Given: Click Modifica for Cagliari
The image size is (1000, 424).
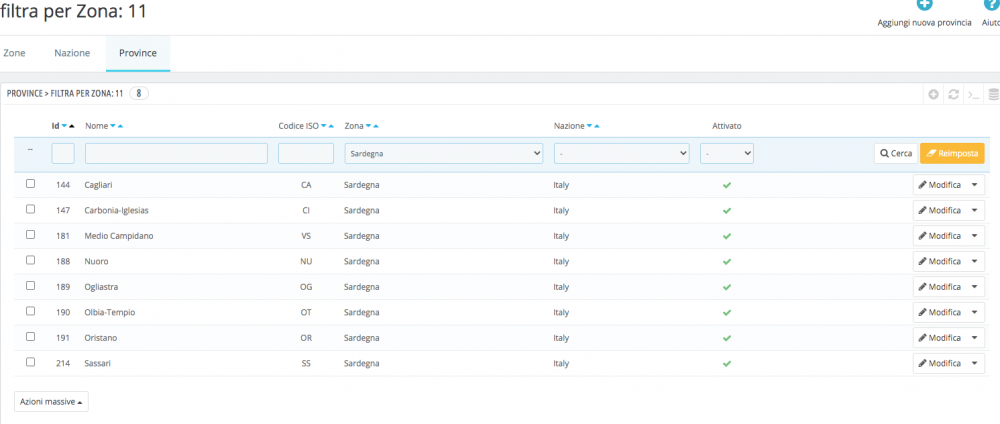Looking at the screenshot, I should [x=939, y=185].
